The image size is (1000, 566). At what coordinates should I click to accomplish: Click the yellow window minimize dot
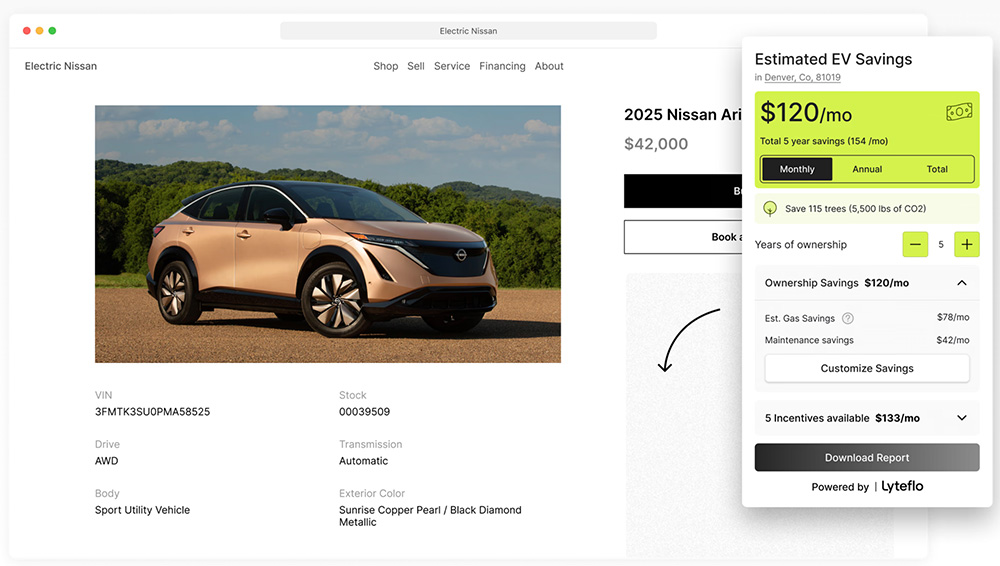(x=40, y=31)
